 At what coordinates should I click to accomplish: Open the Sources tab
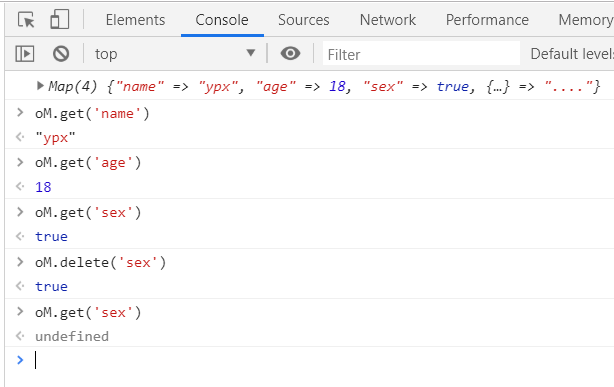(304, 20)
